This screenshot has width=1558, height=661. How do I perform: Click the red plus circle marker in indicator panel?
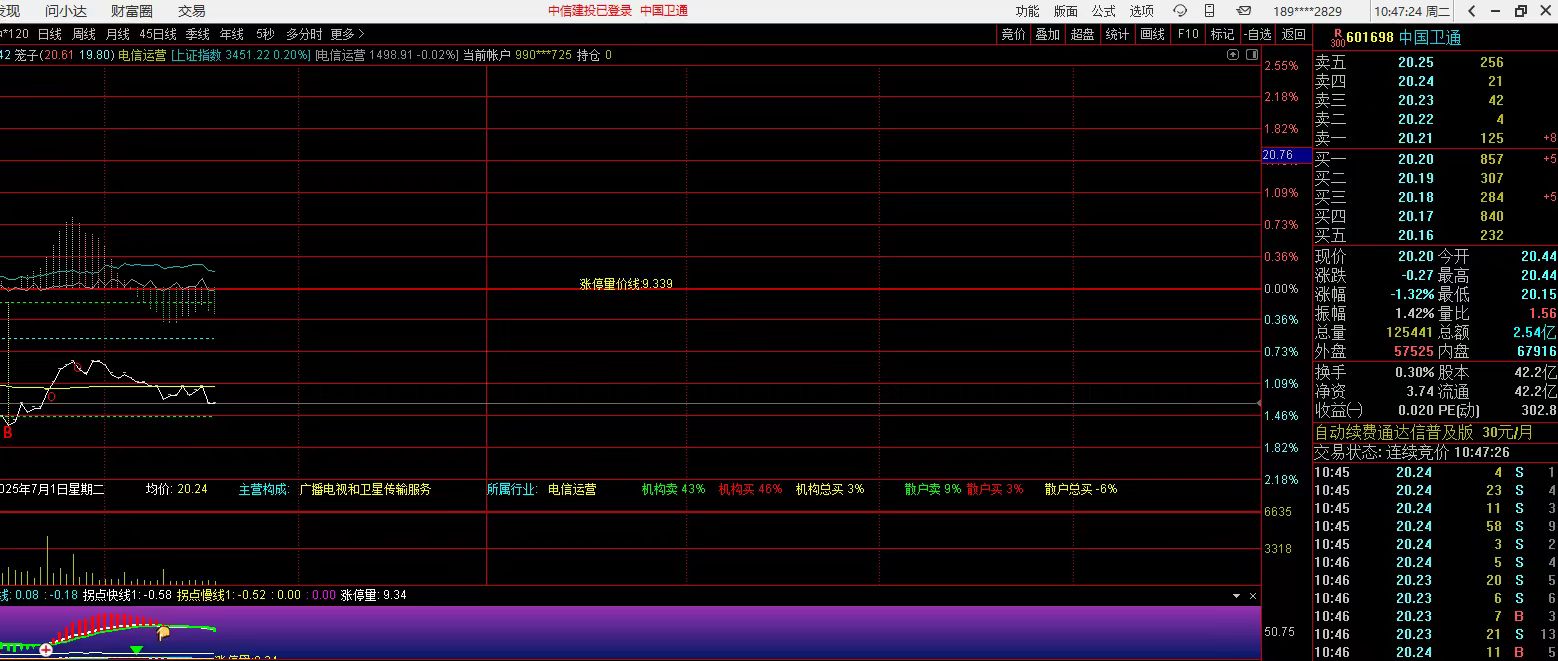pos(46,649)
